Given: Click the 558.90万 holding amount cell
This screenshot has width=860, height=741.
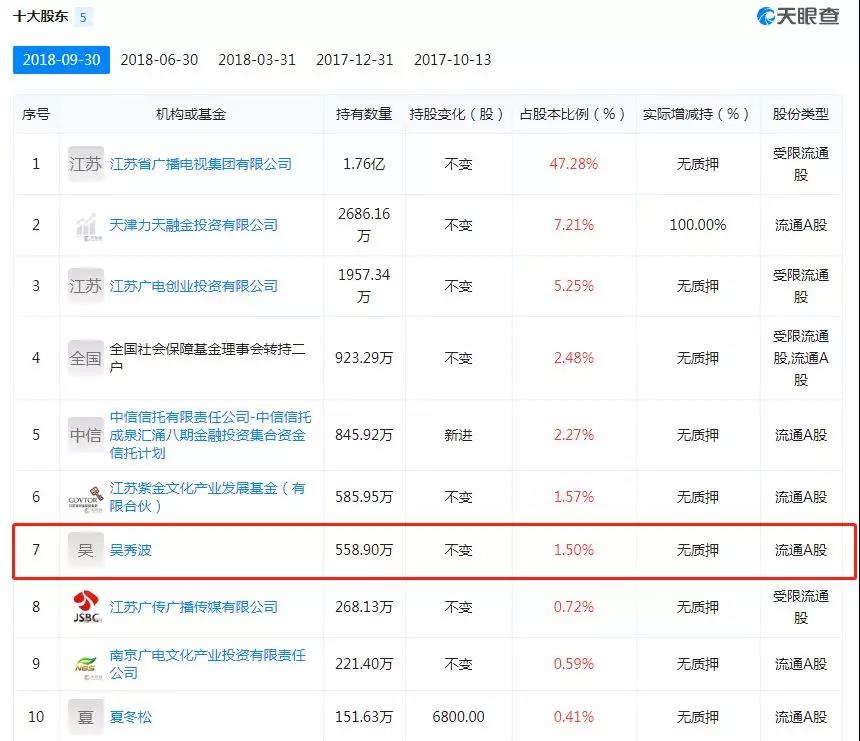Looking at the screenshot, I should (364, 550).
